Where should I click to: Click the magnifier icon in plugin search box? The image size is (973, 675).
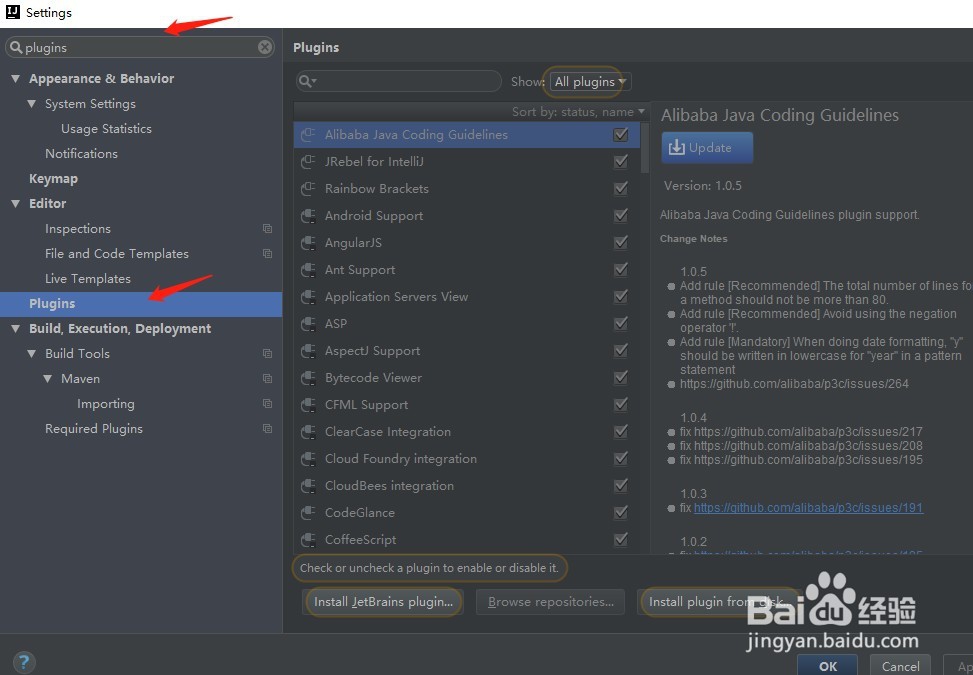click(307, 81)
